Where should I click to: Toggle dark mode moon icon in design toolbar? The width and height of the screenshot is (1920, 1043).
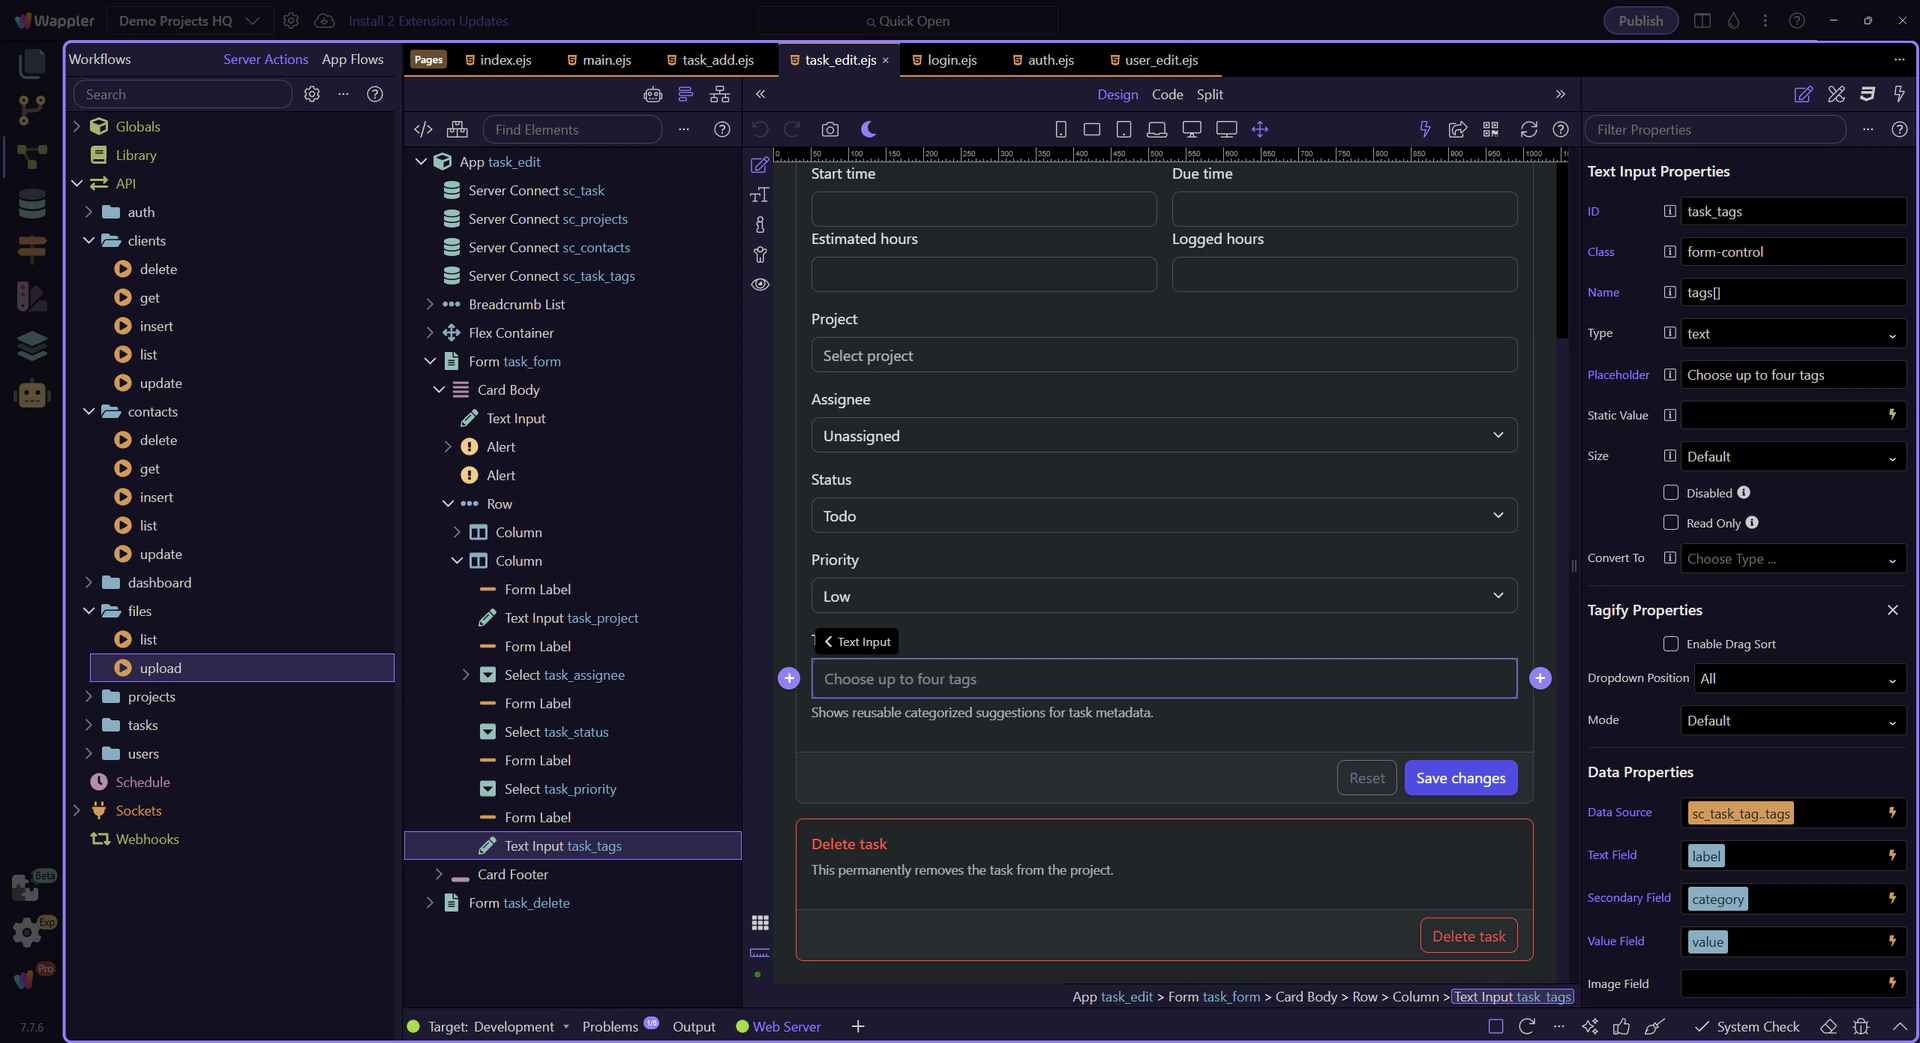click(868, 129)
